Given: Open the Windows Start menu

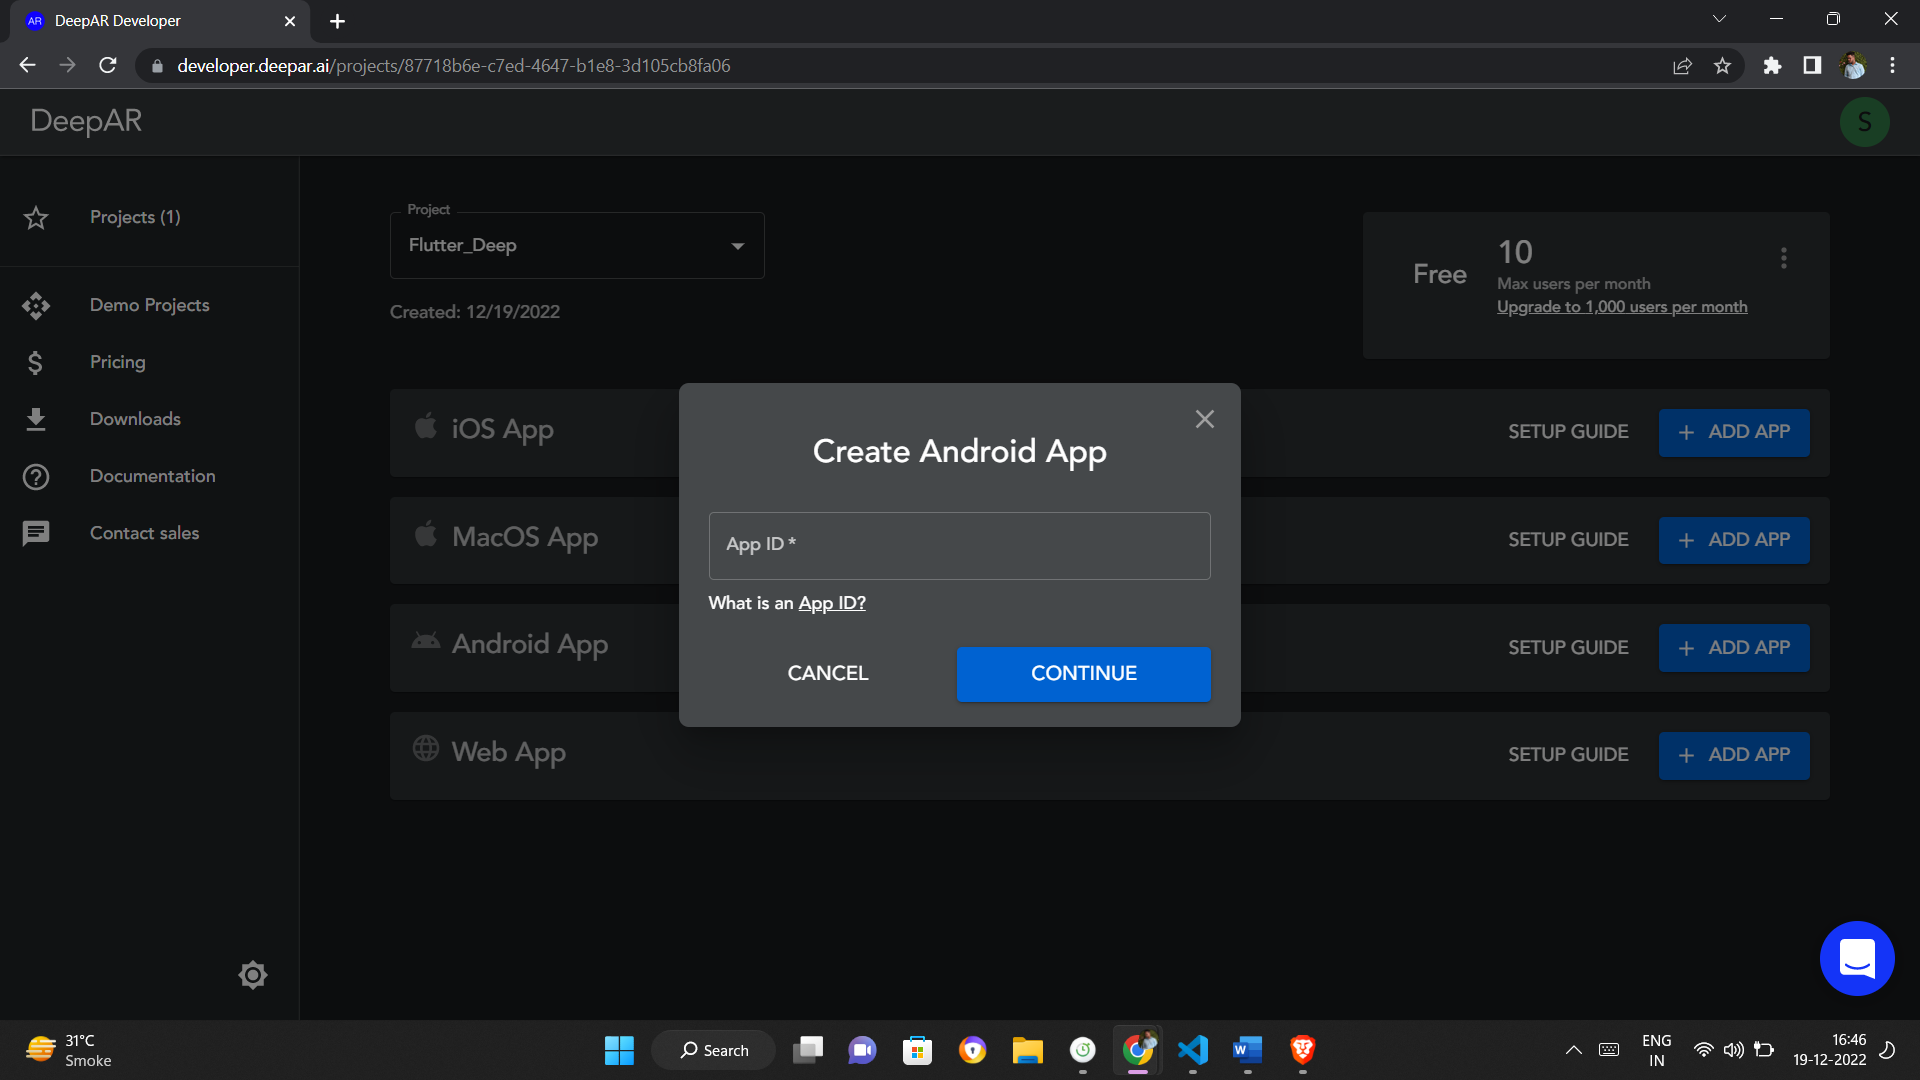Looking at the screenshot, I should pos(619,1050).
